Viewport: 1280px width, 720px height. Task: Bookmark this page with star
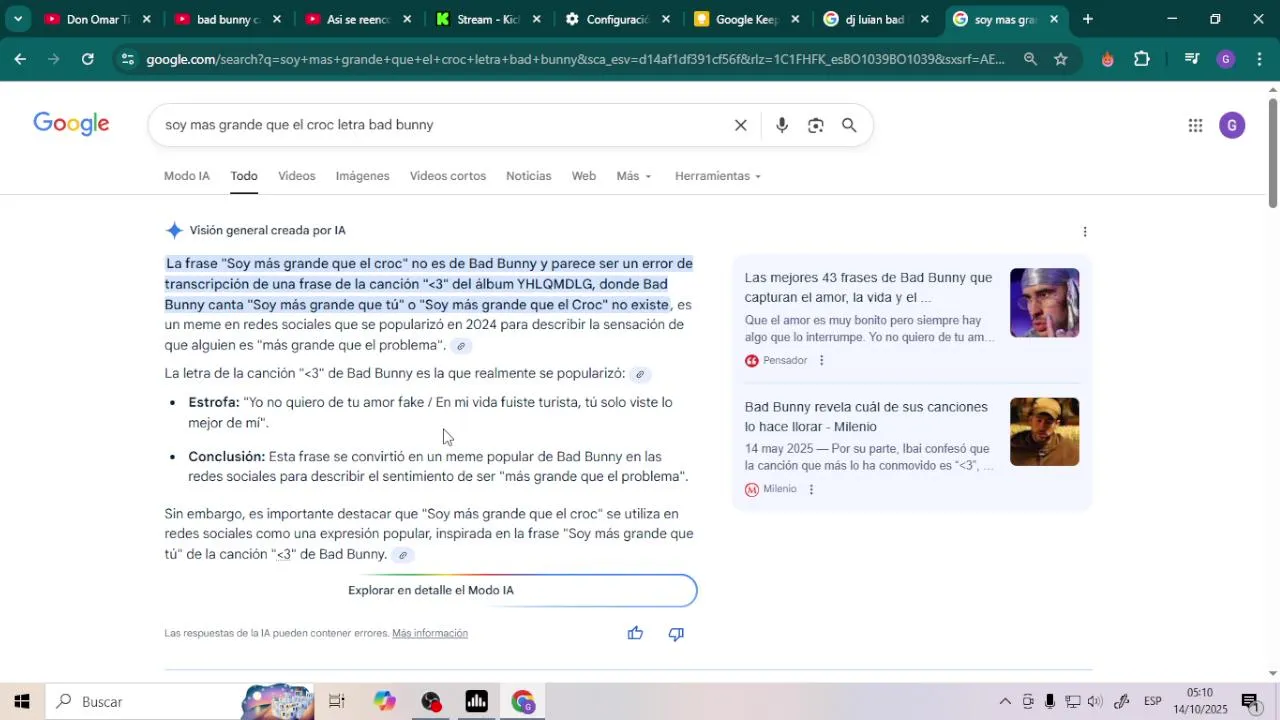pos(1061,59)
